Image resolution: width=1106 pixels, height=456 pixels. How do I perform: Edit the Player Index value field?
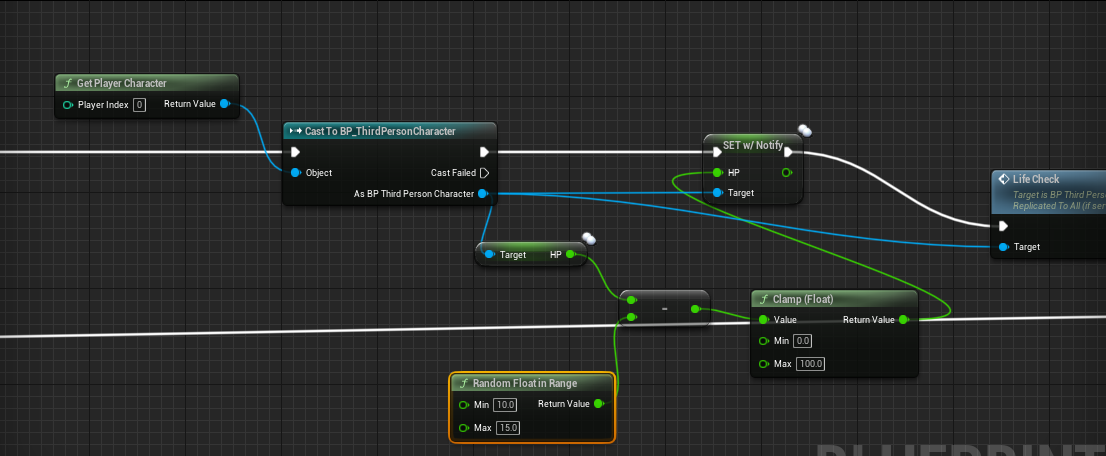pos(139,105)
